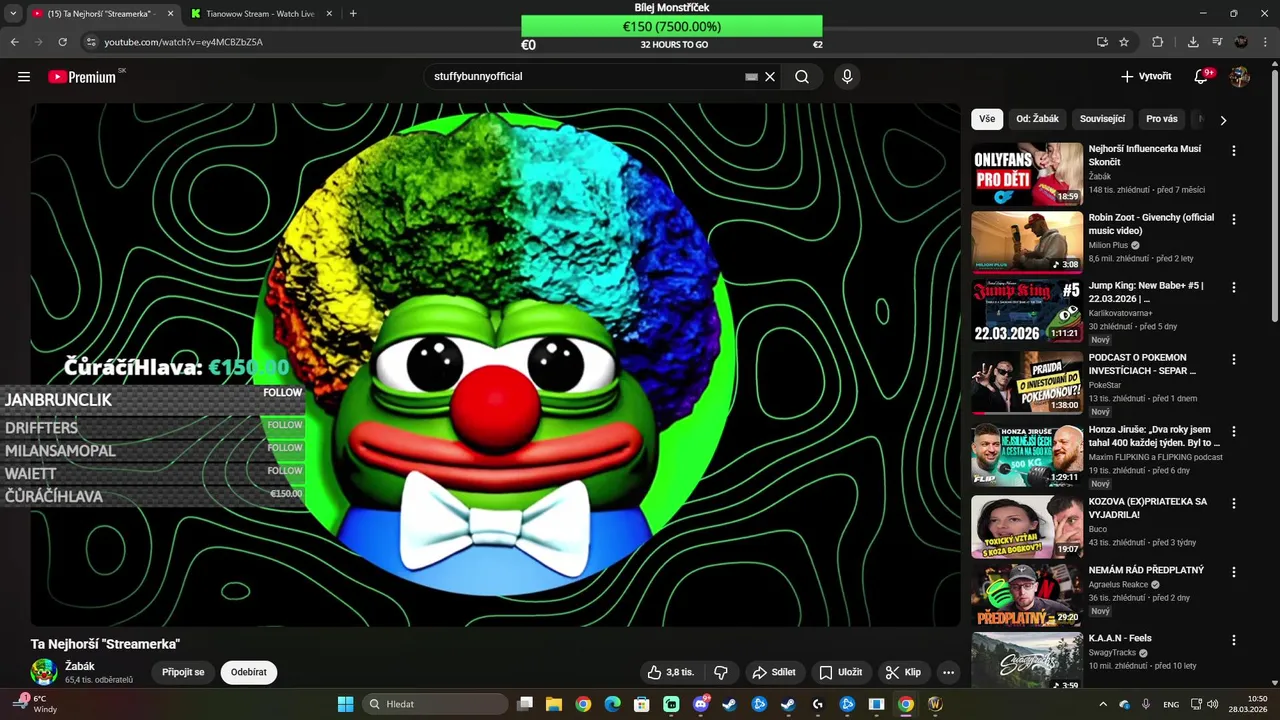Open browser extensions puzzle icon

click(x=1158, y=42)
